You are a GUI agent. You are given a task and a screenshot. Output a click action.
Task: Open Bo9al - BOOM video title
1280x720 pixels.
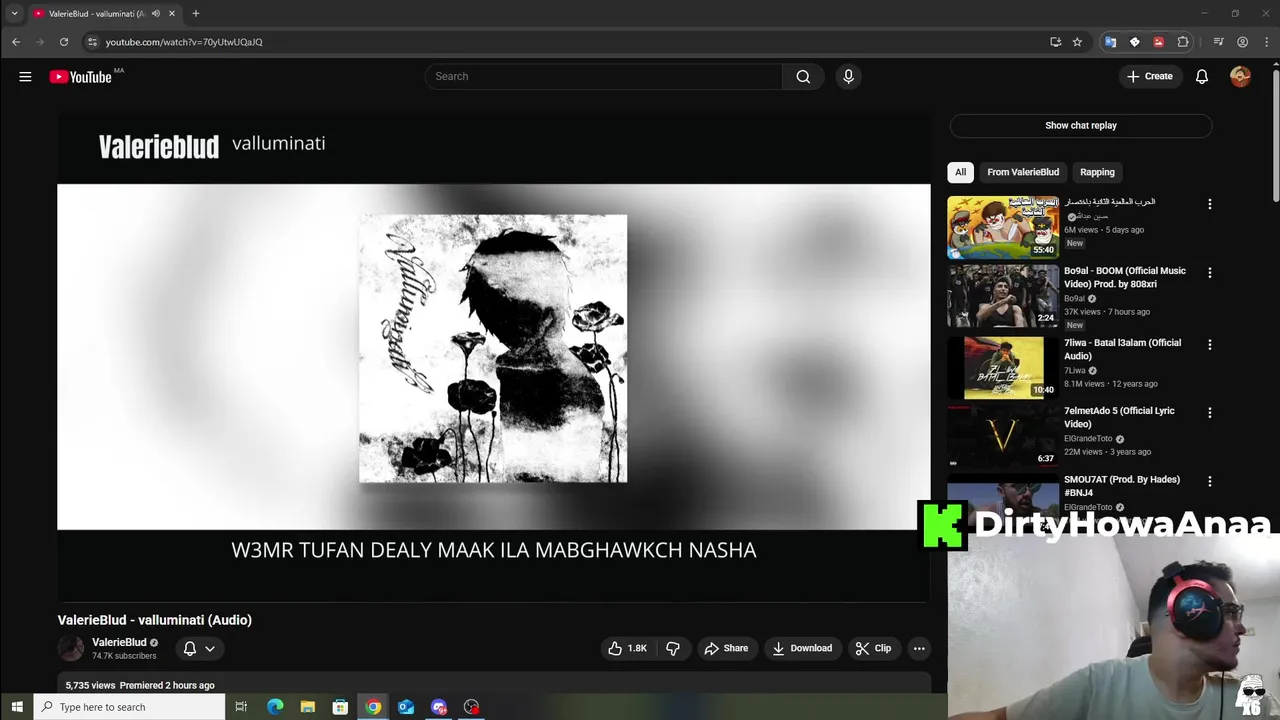(x=1125, y=277)
